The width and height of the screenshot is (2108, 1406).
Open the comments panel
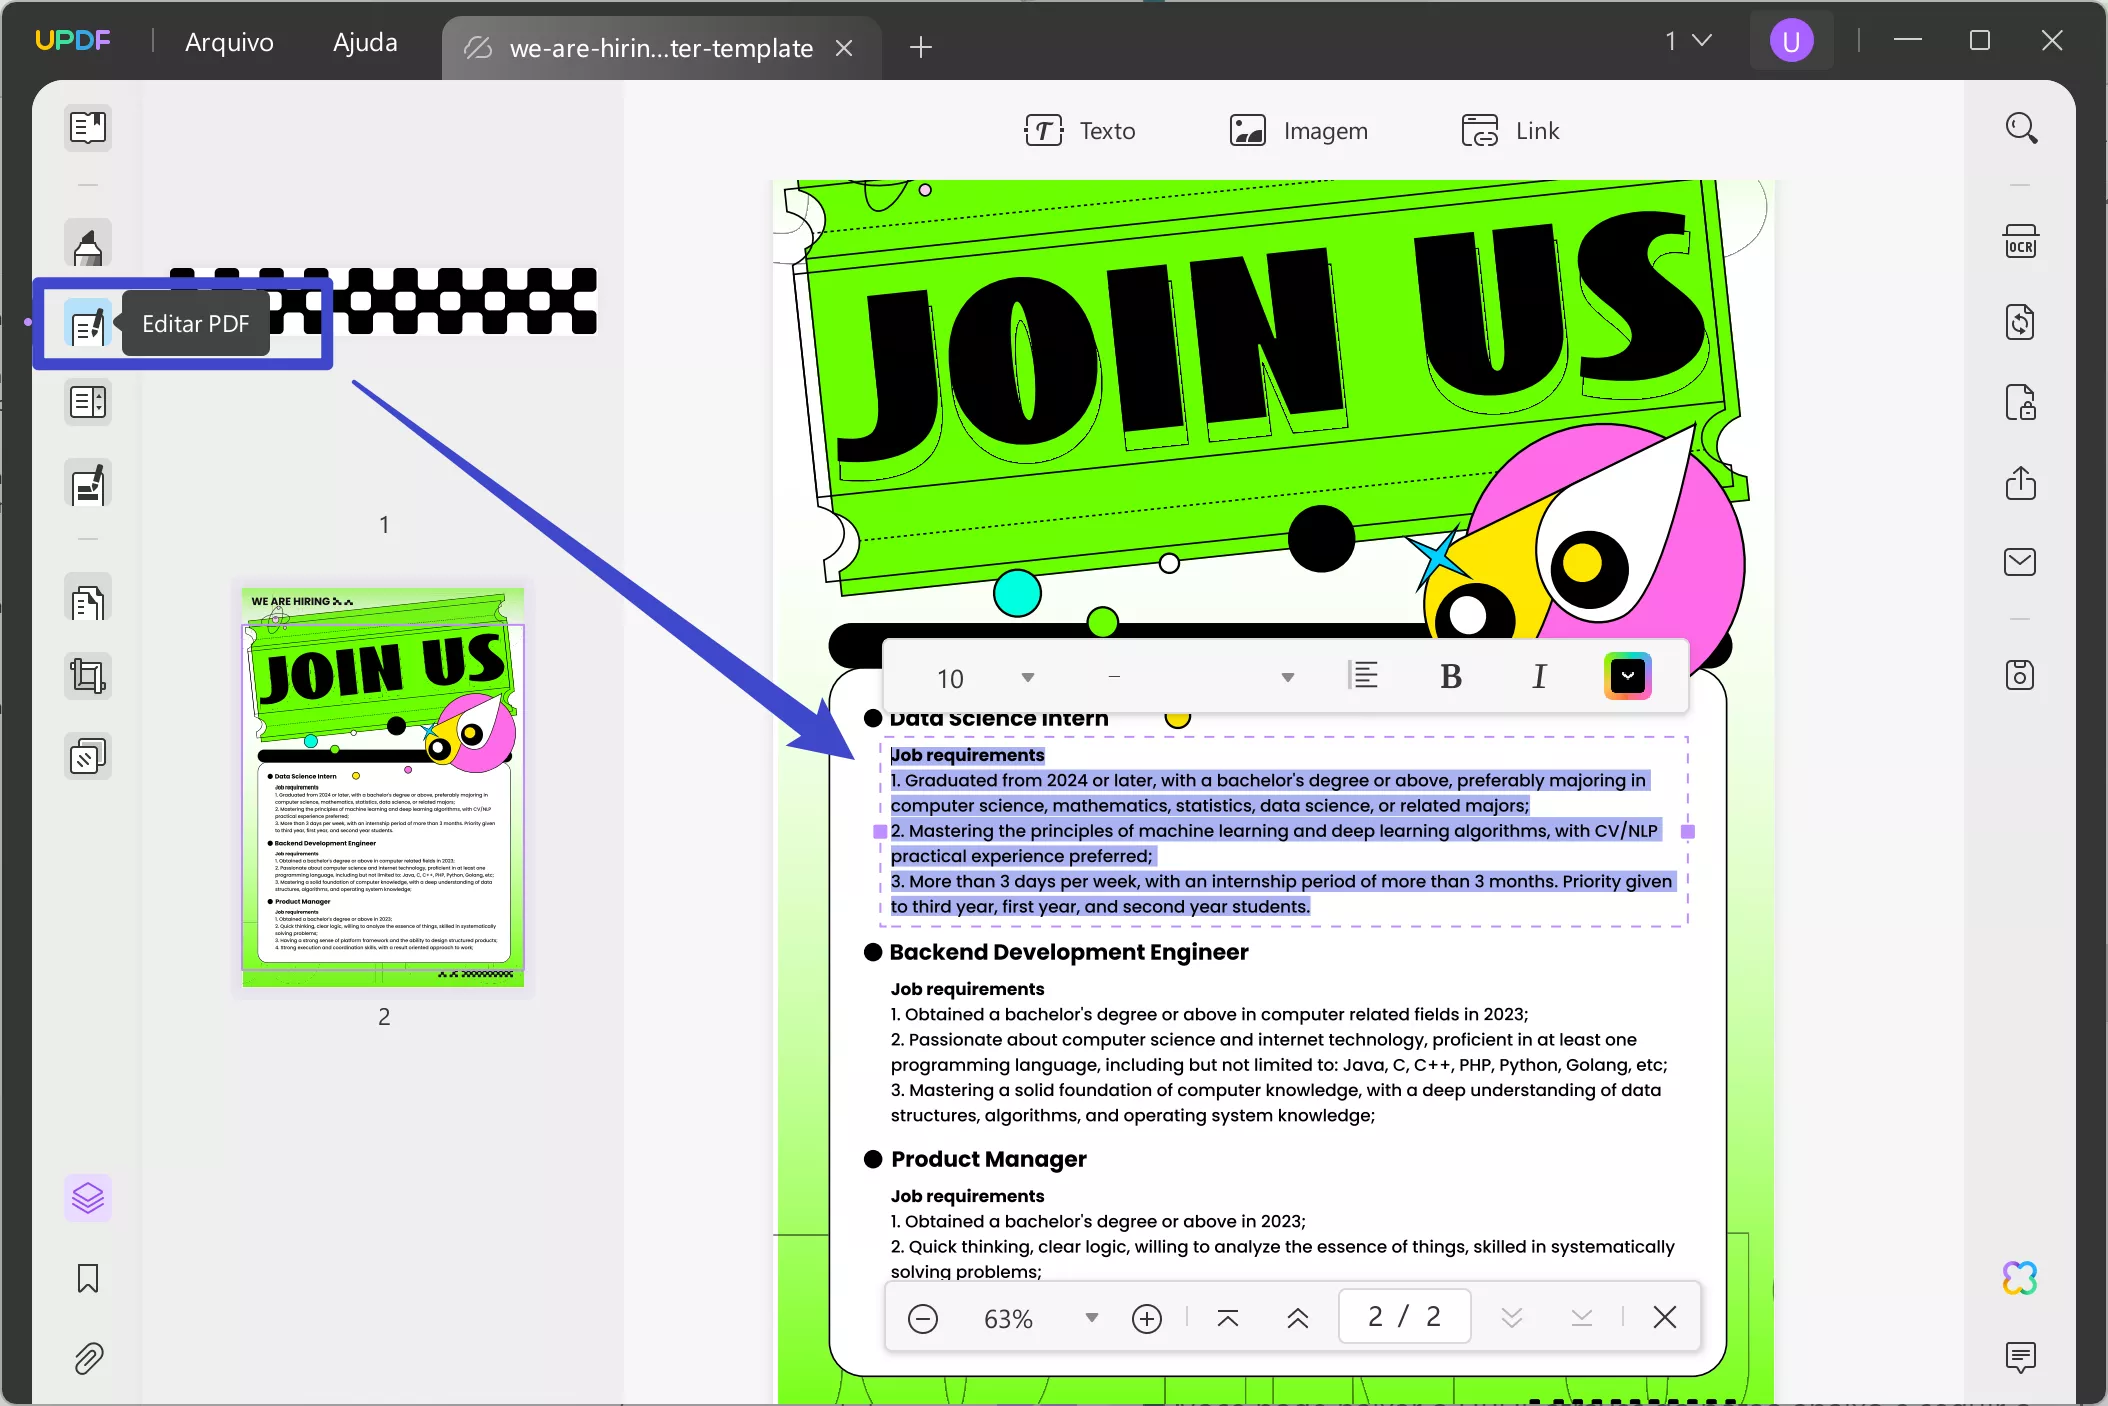(x=2021, y=1357)
